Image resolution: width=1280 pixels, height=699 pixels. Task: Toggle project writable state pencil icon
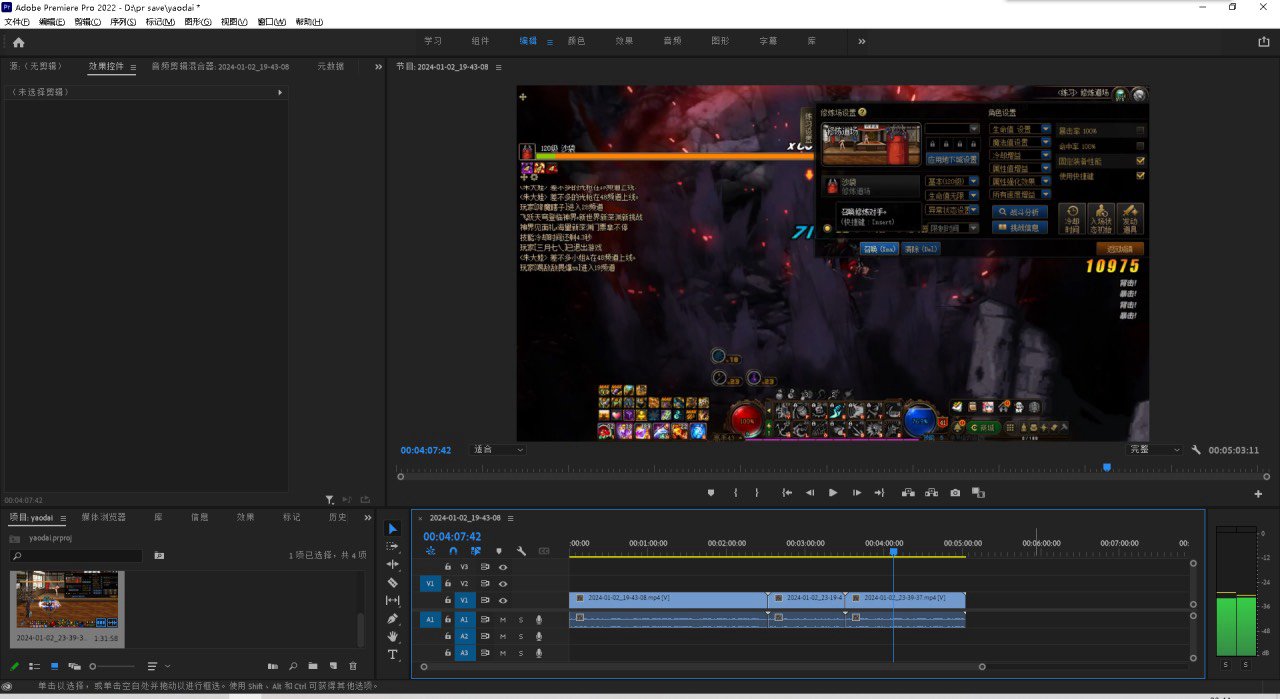14,666
